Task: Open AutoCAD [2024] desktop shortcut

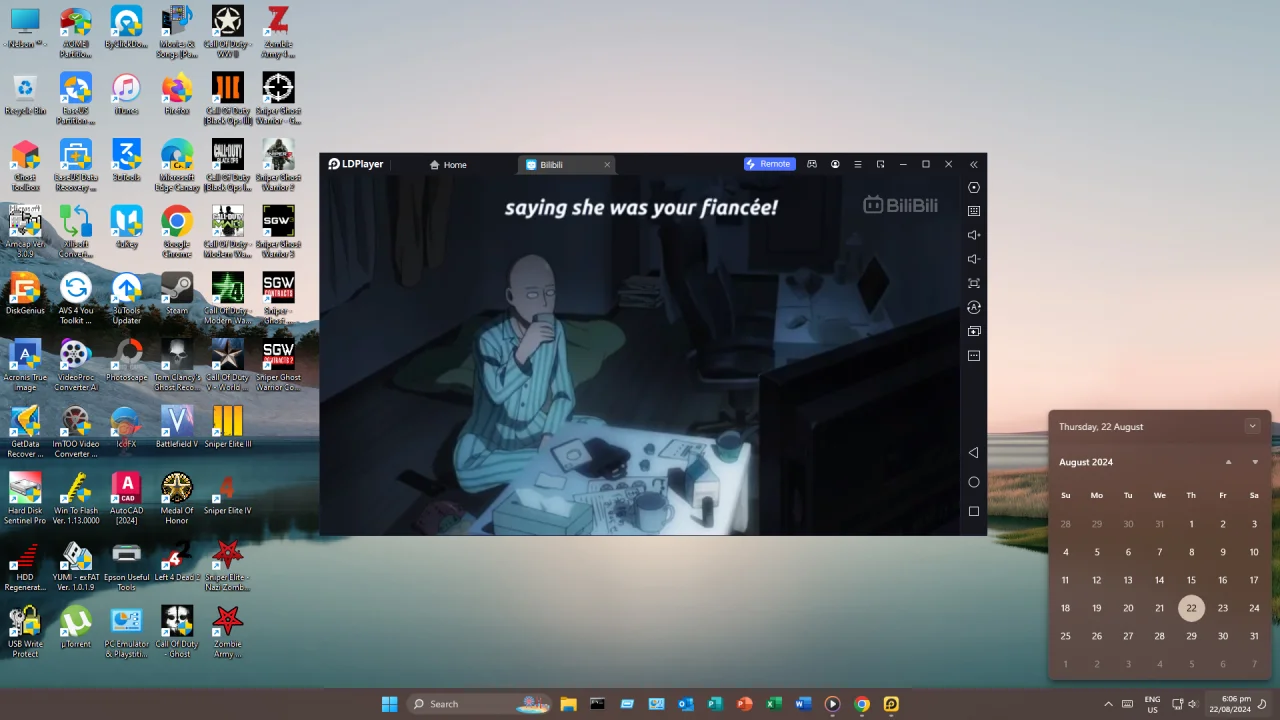Action: 126,500
